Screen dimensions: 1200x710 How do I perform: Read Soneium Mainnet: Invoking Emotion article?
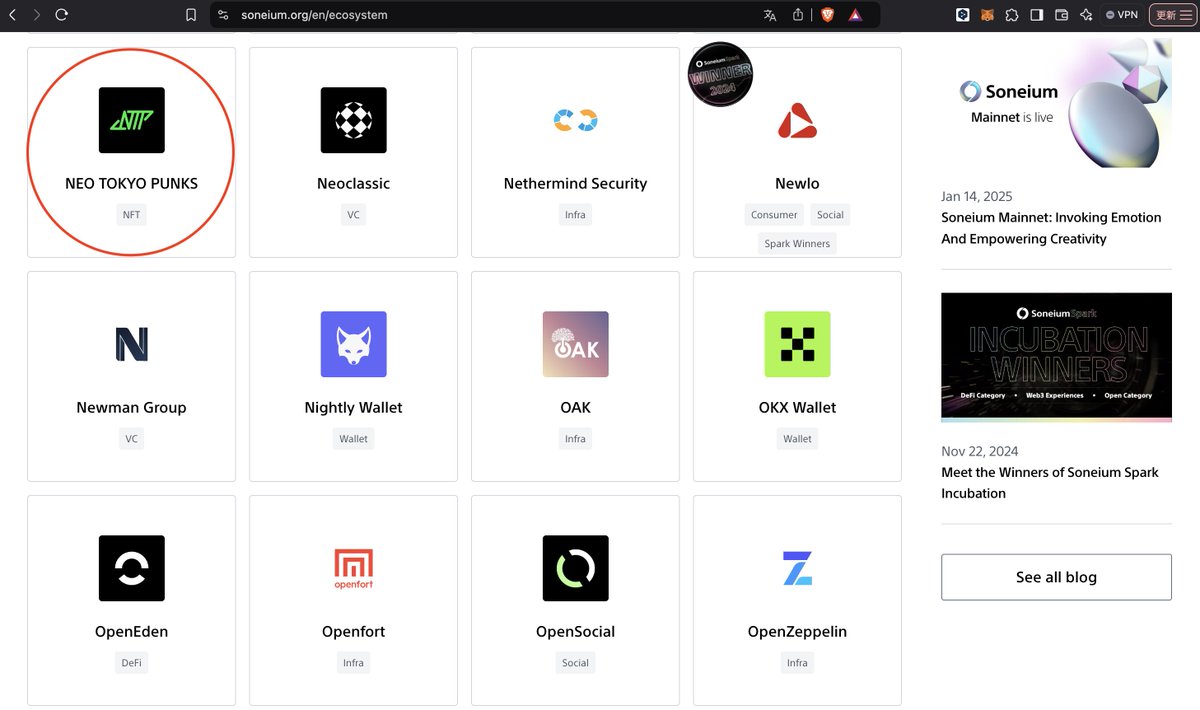1051,228
